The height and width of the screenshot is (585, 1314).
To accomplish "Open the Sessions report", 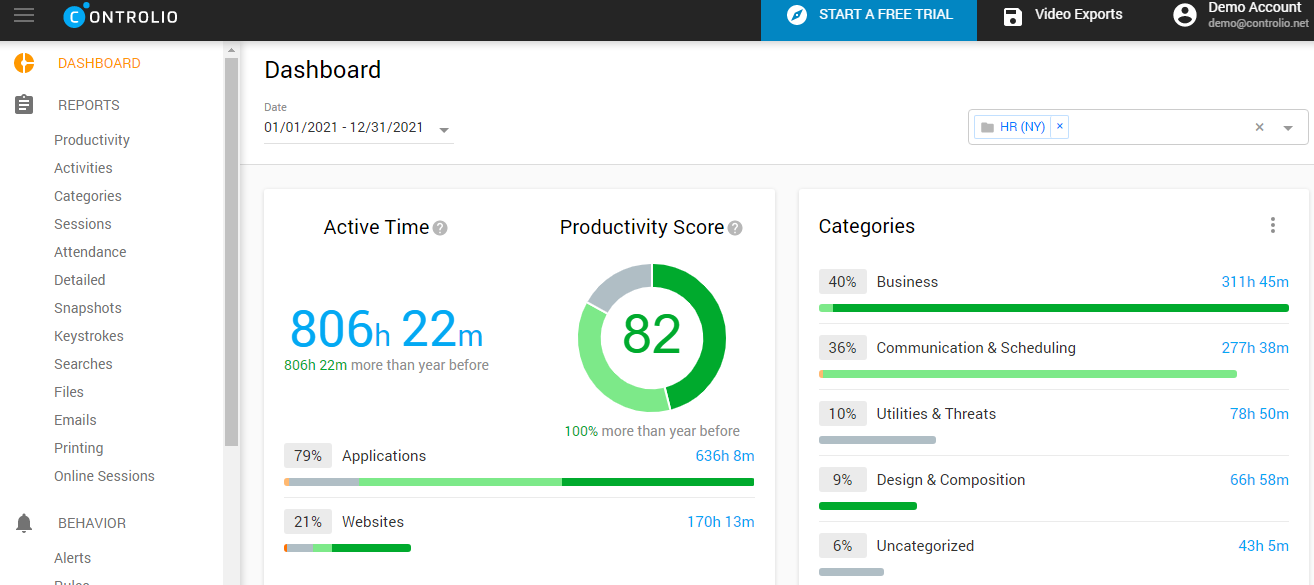I will (83, 224).
